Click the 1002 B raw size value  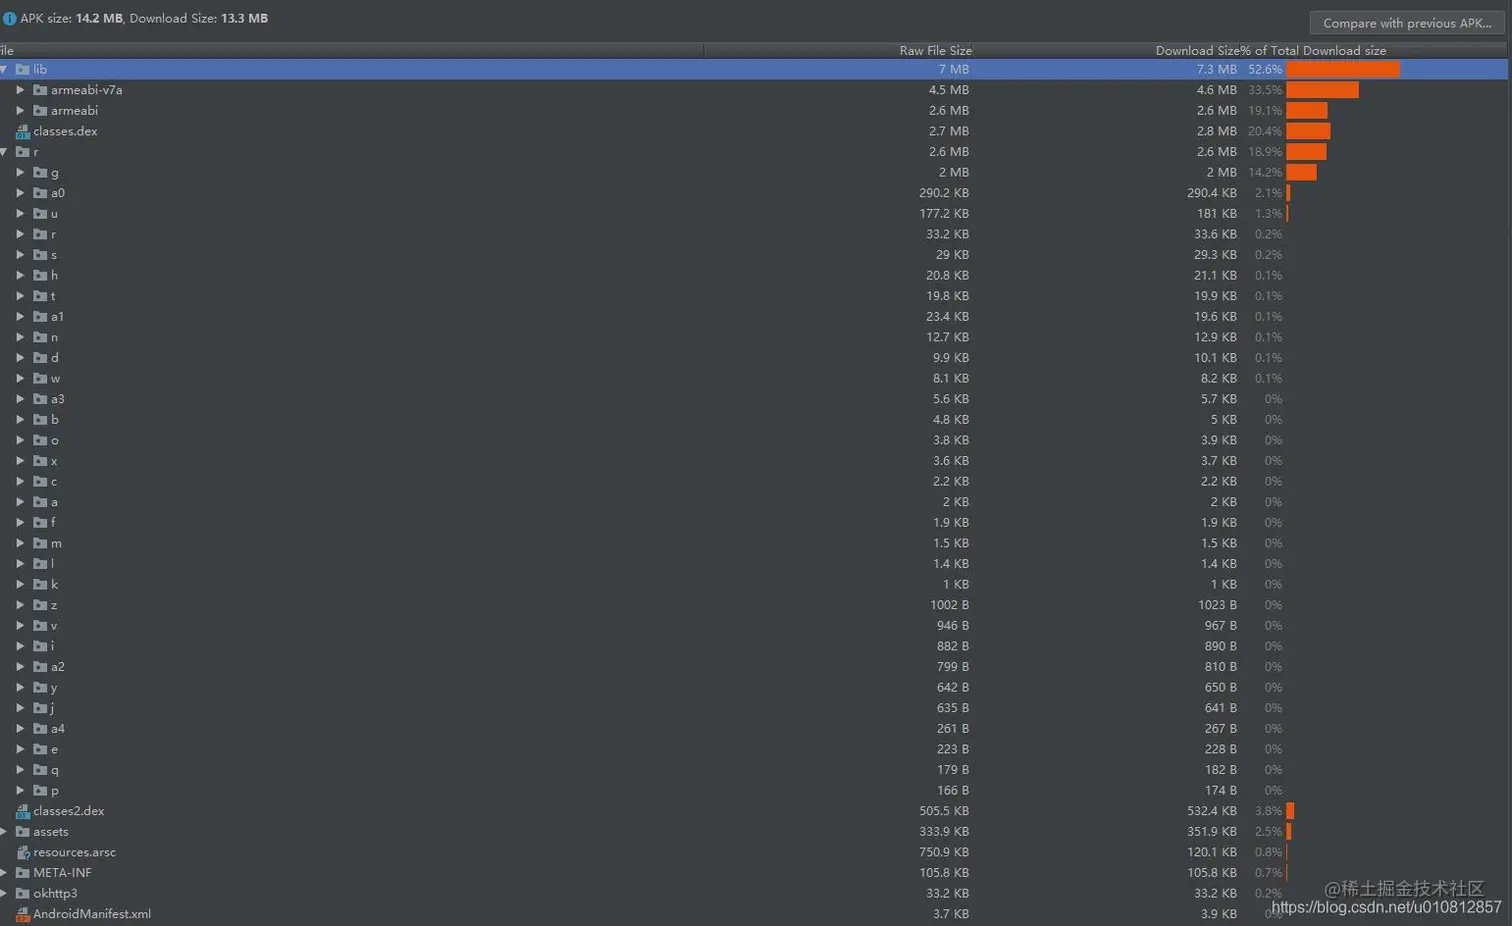(949, 605)
